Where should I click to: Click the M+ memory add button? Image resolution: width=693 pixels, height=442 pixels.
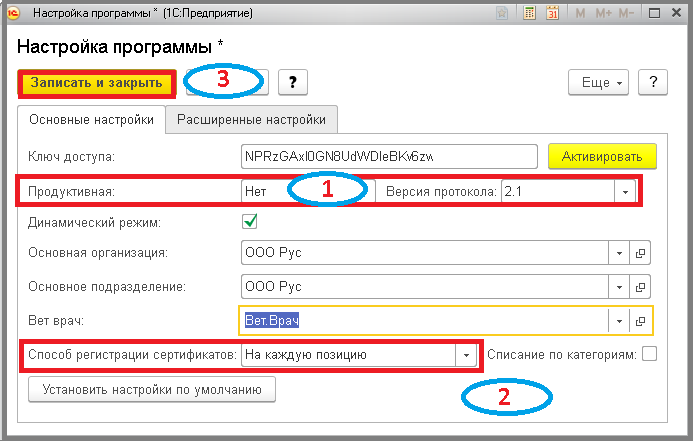pyautogui.click(x=604, y=13)
